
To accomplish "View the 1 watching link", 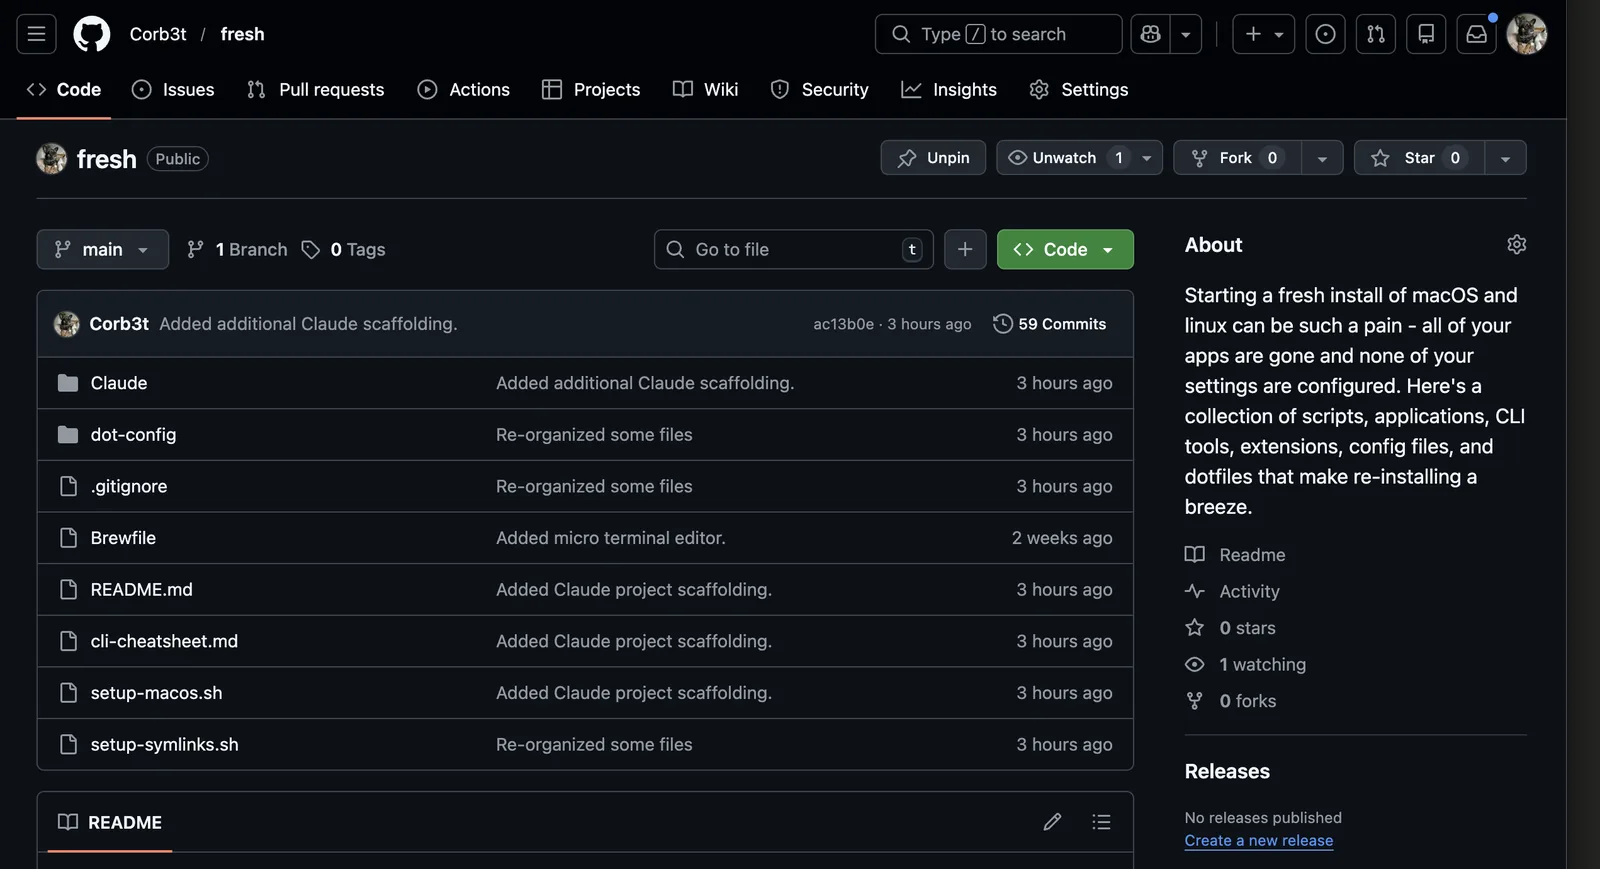I will coord(1245,665).
